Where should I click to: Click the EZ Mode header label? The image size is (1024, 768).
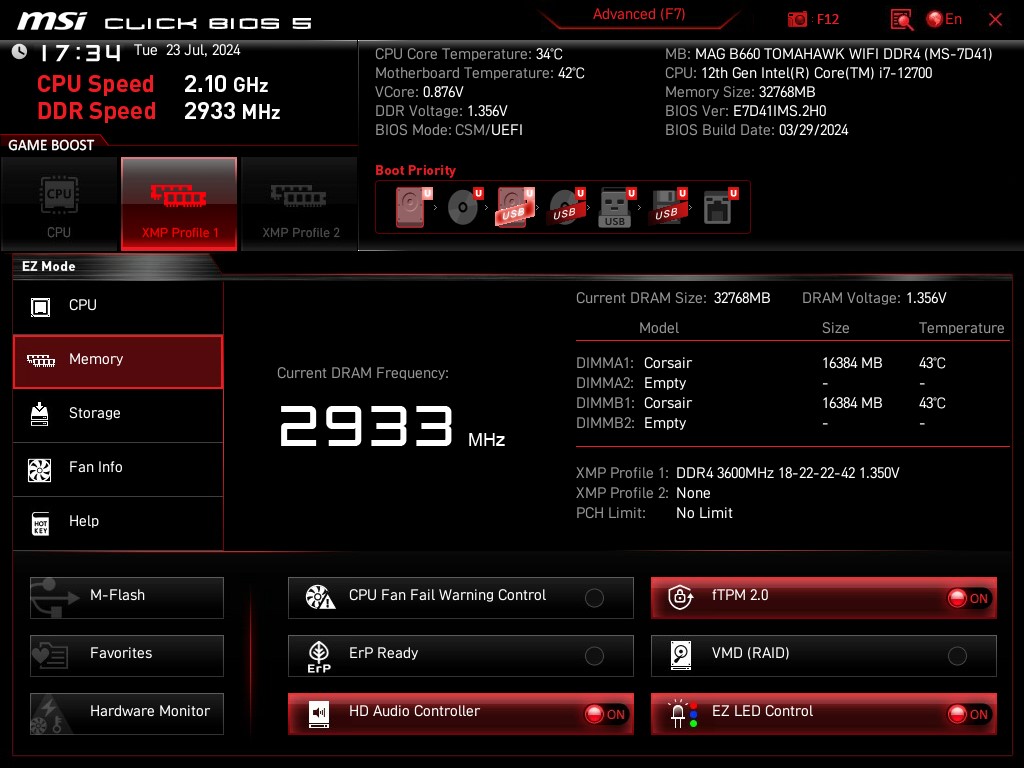pyautogui.click(x=49, y=266)
